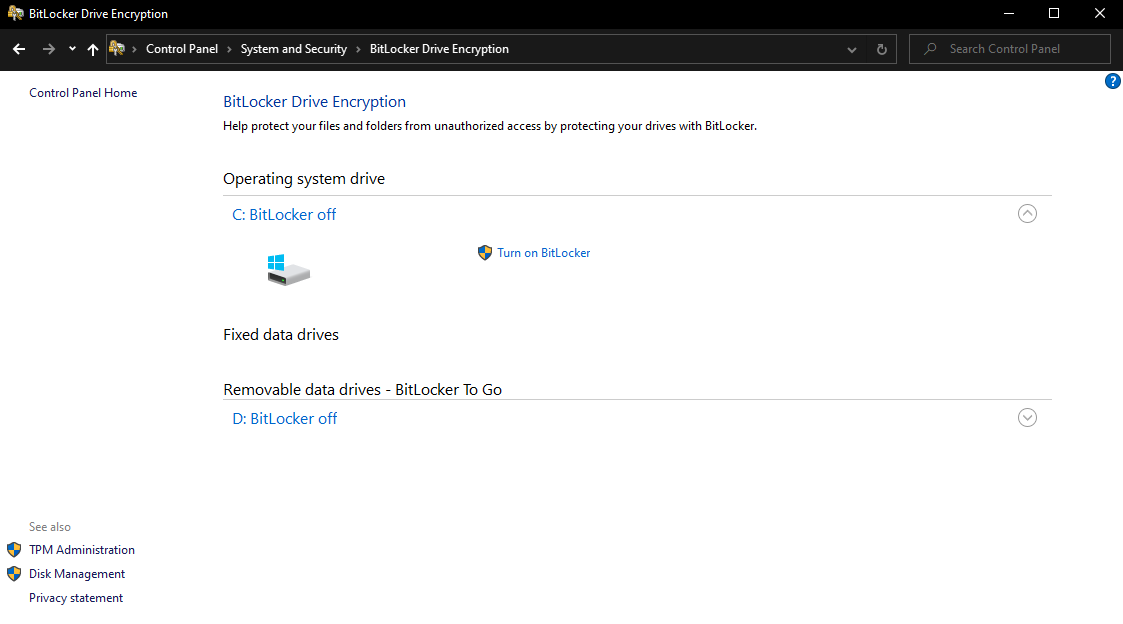The width and height of the screenshot is (1123, 624).
Task: Open the Privacy statement link
Action: tap(76, 598)
